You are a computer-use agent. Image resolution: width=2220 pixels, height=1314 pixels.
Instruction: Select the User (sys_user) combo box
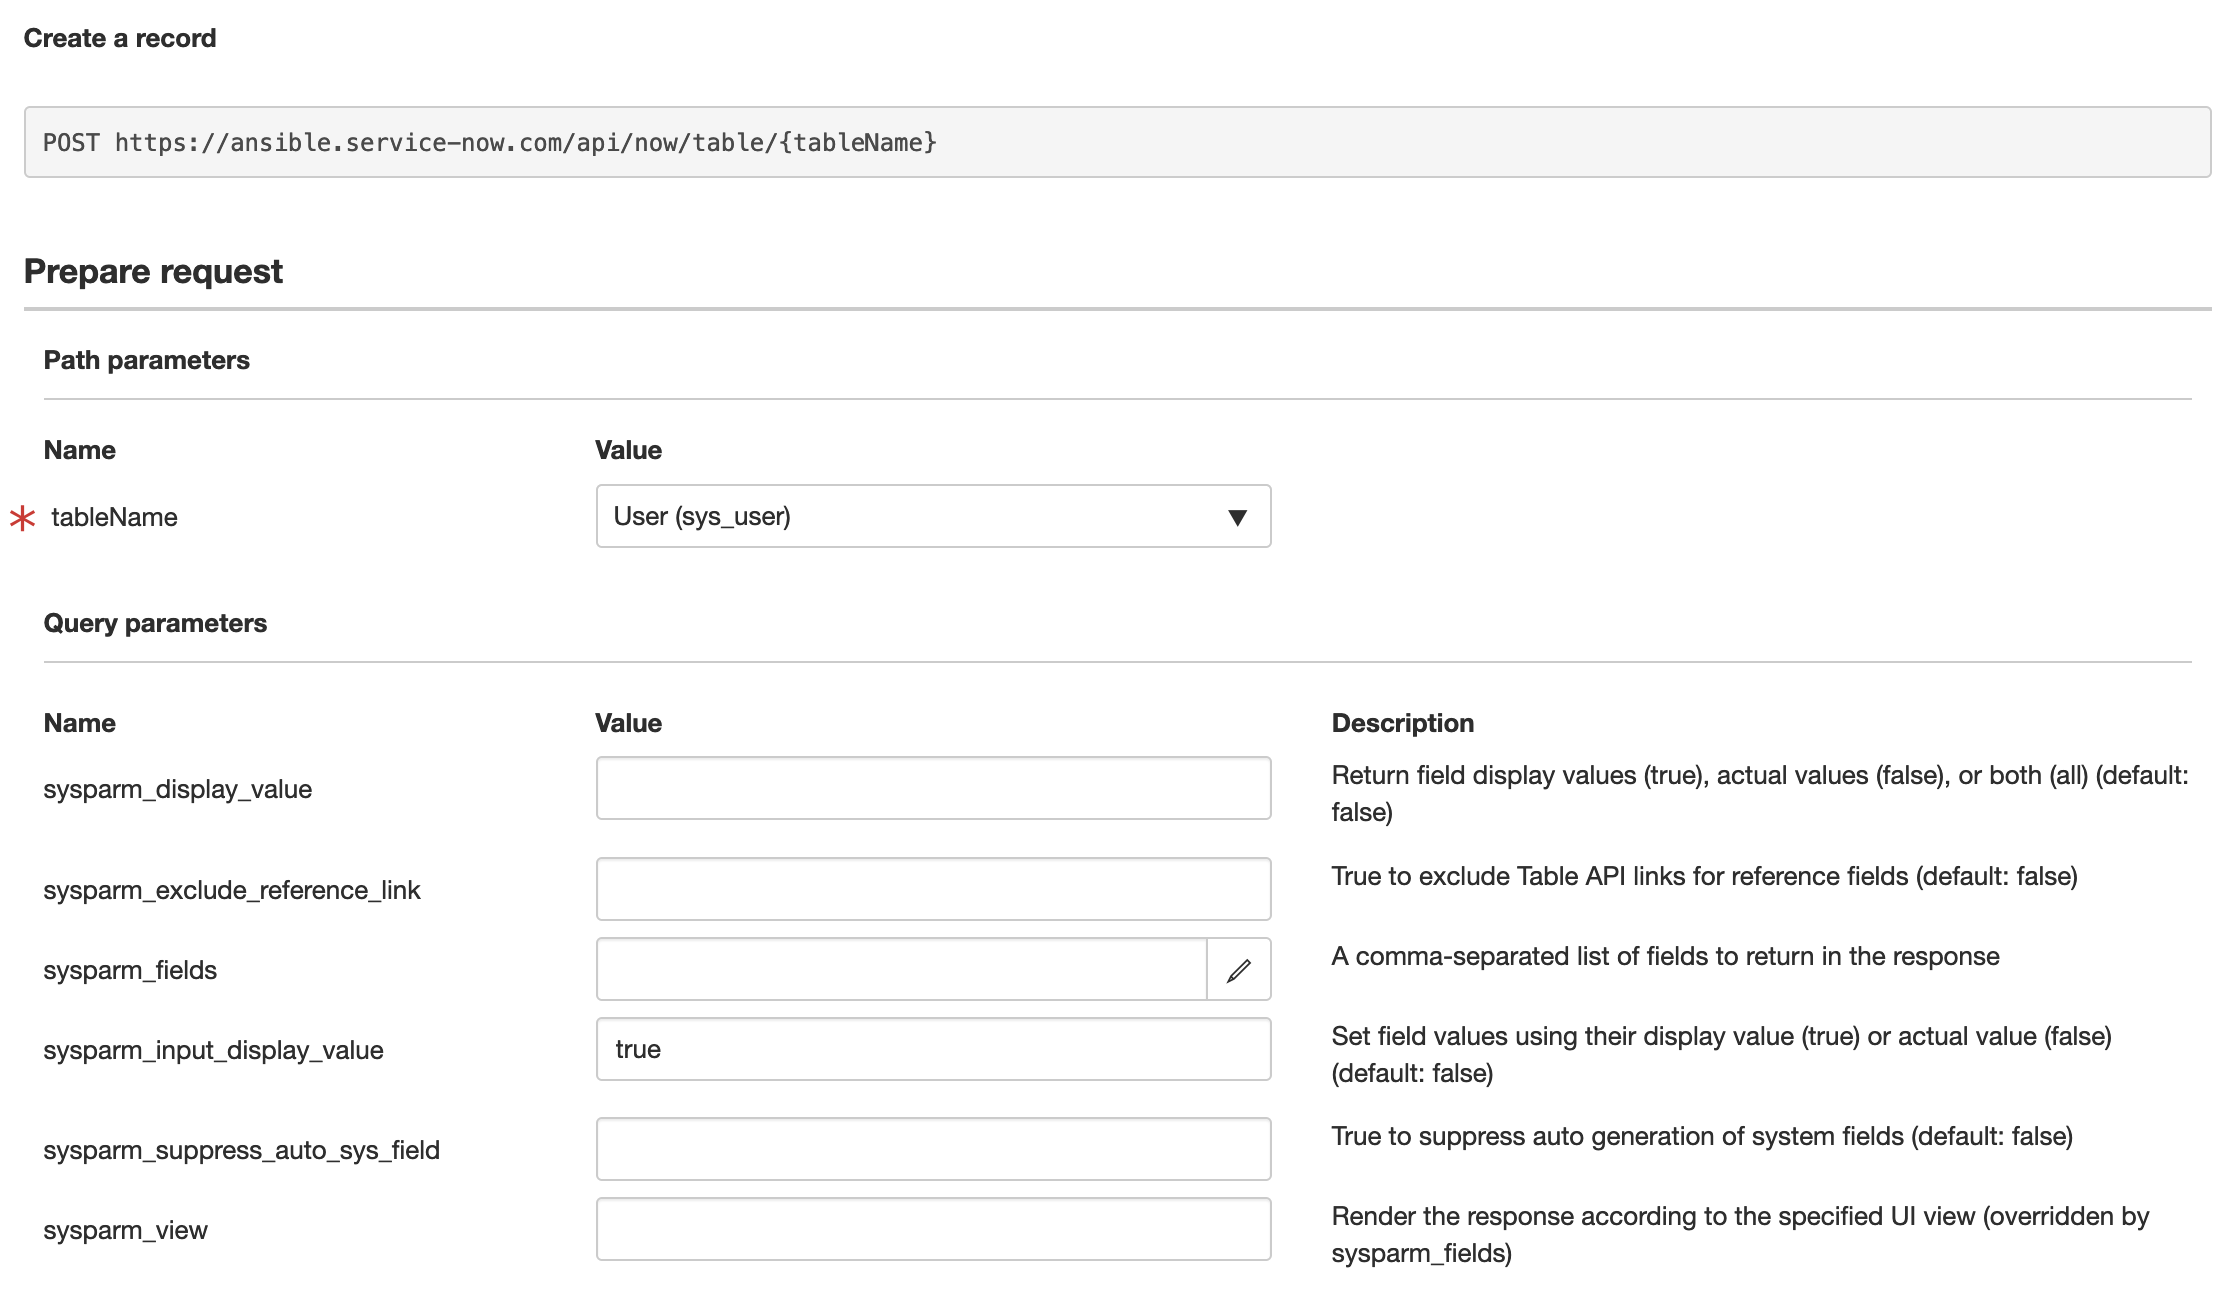tap(900, 517)
